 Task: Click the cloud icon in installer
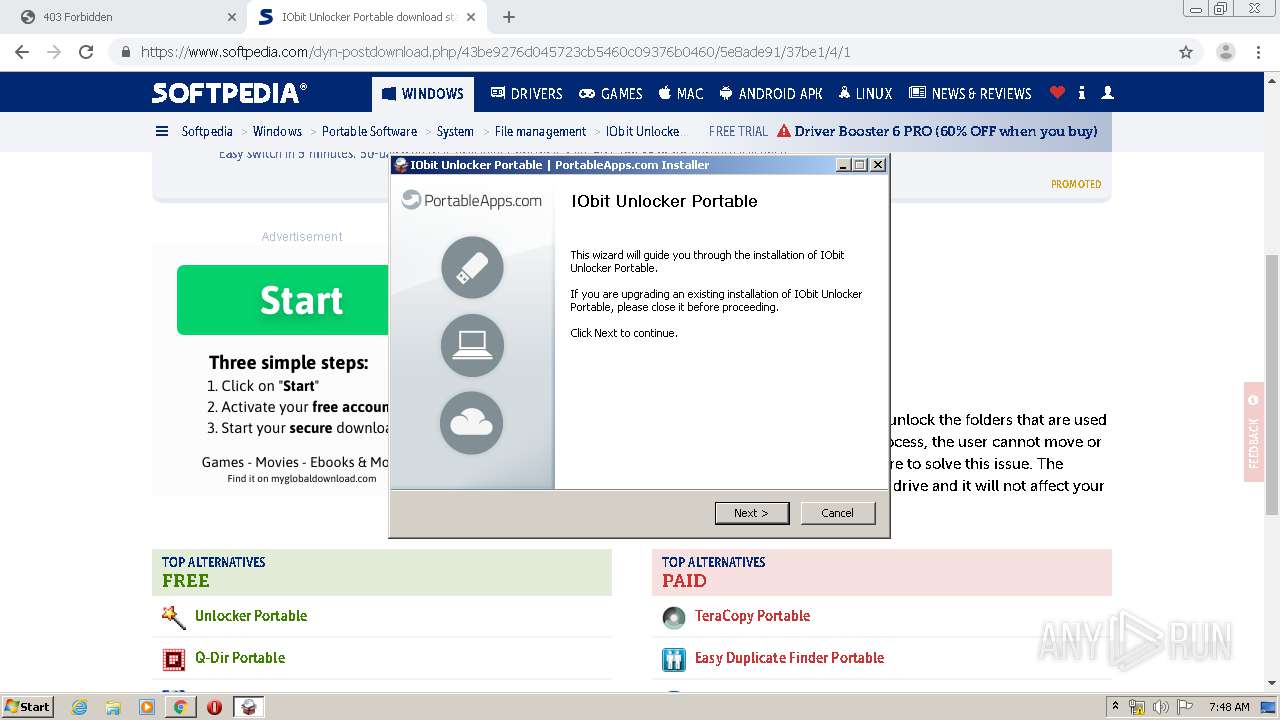[471, 423]
